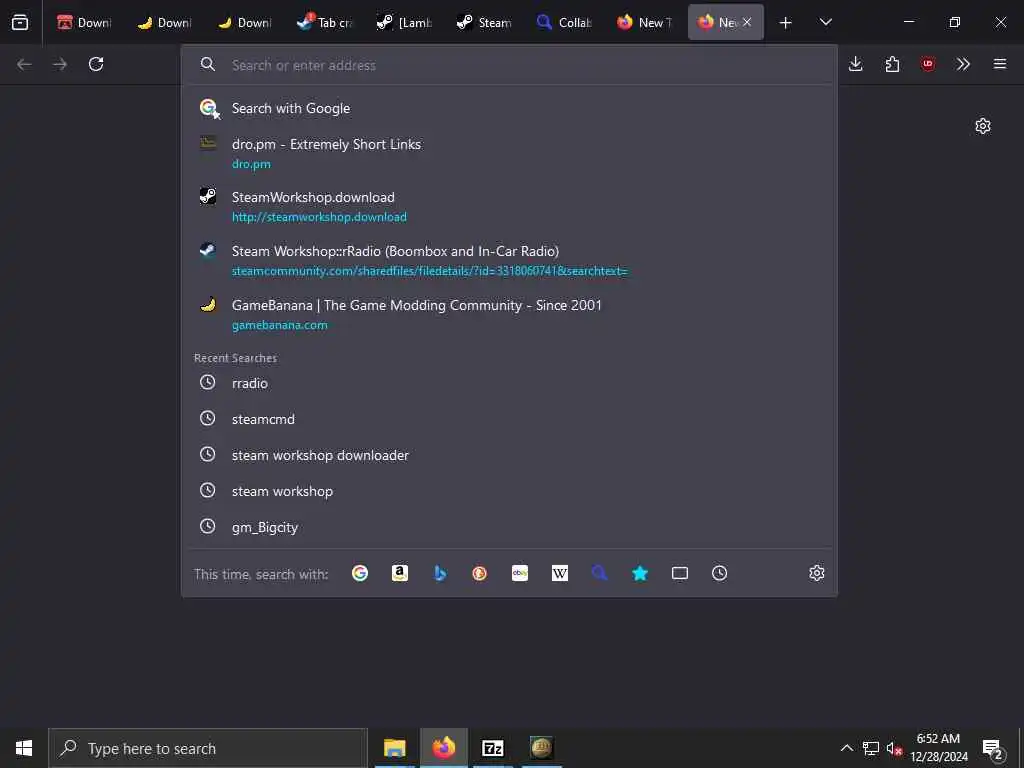1024x768 pixels.
Task: Switch to the Tab cr tab
Action: pos(325,22)
